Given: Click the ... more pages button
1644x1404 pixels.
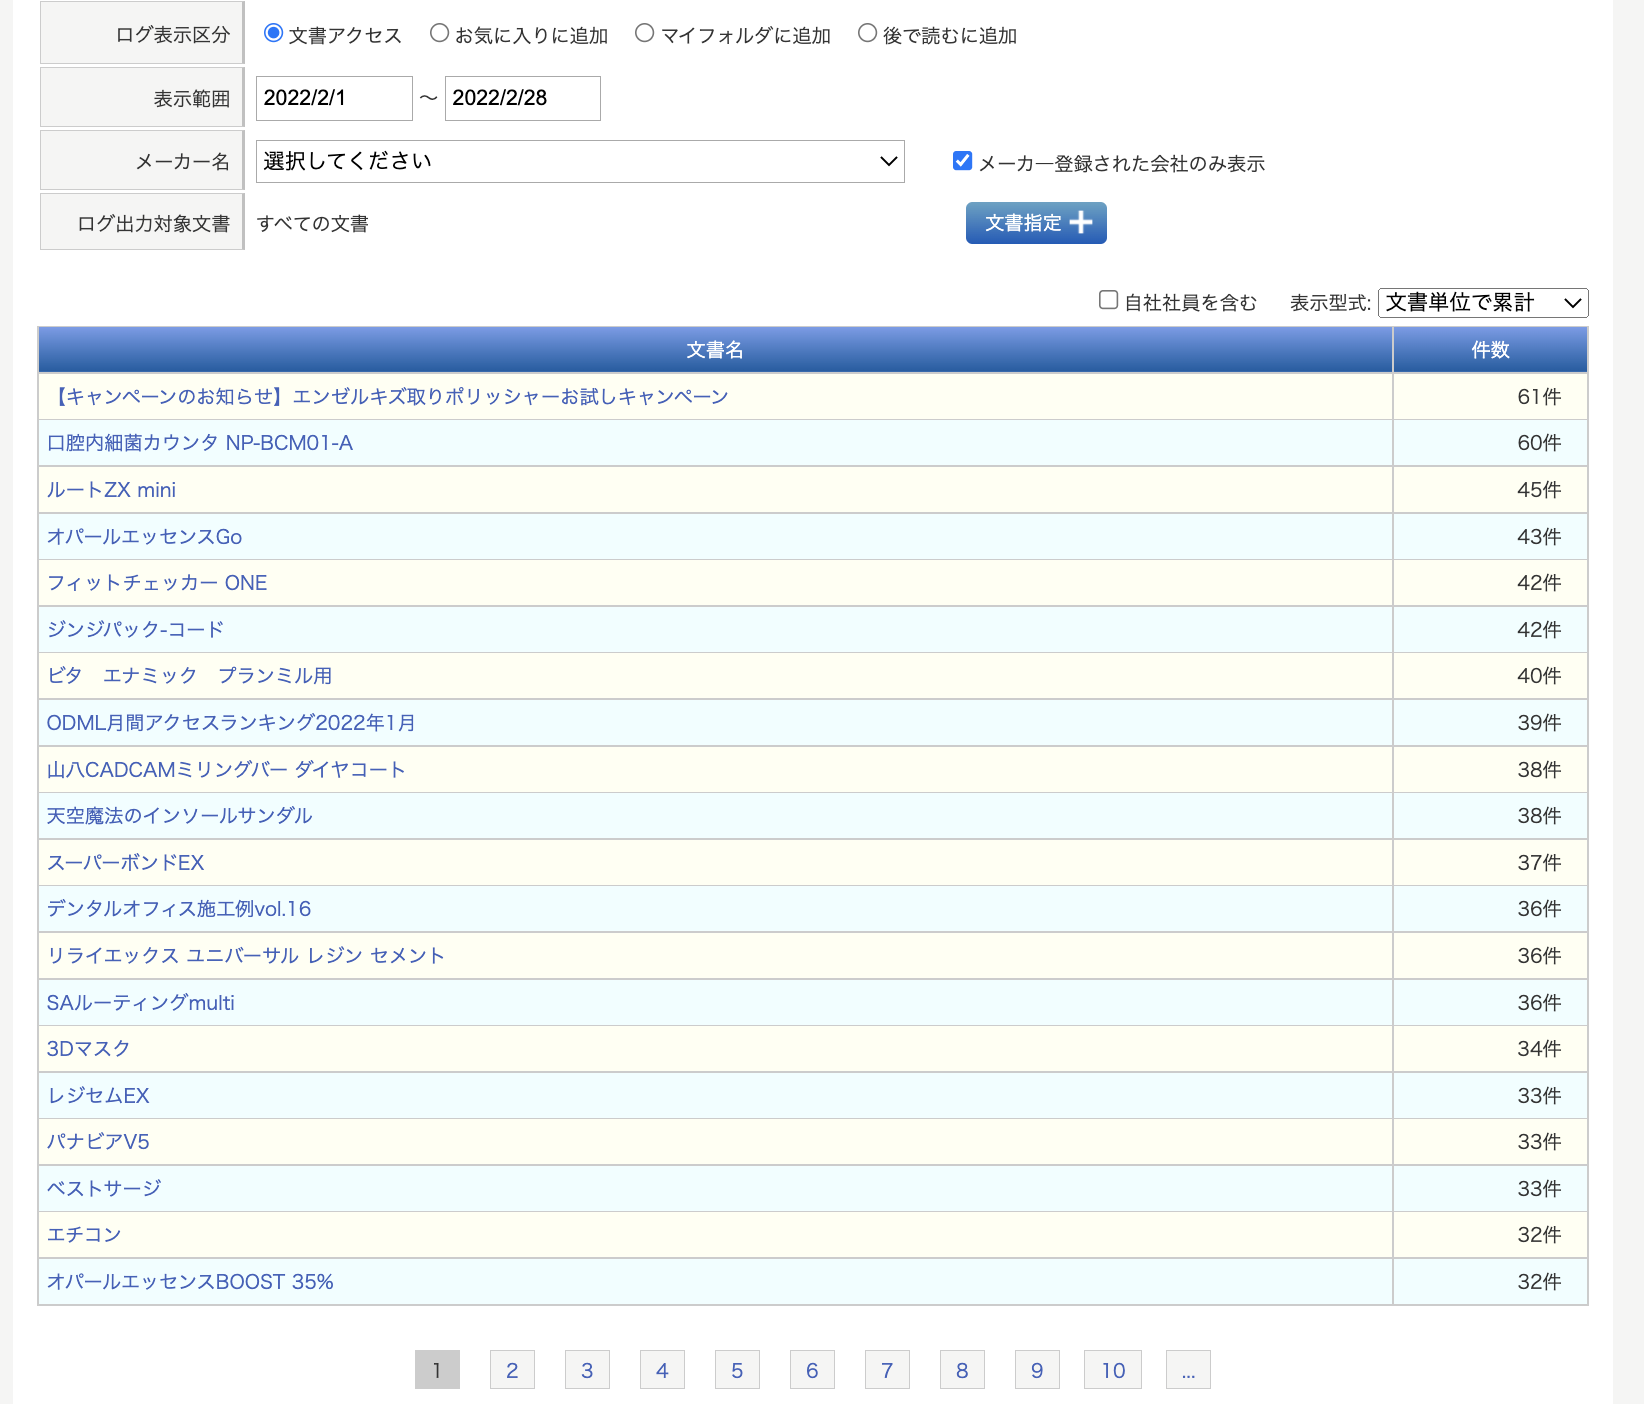Looking at the screenshot, I should click(x=1188, y=1370).
